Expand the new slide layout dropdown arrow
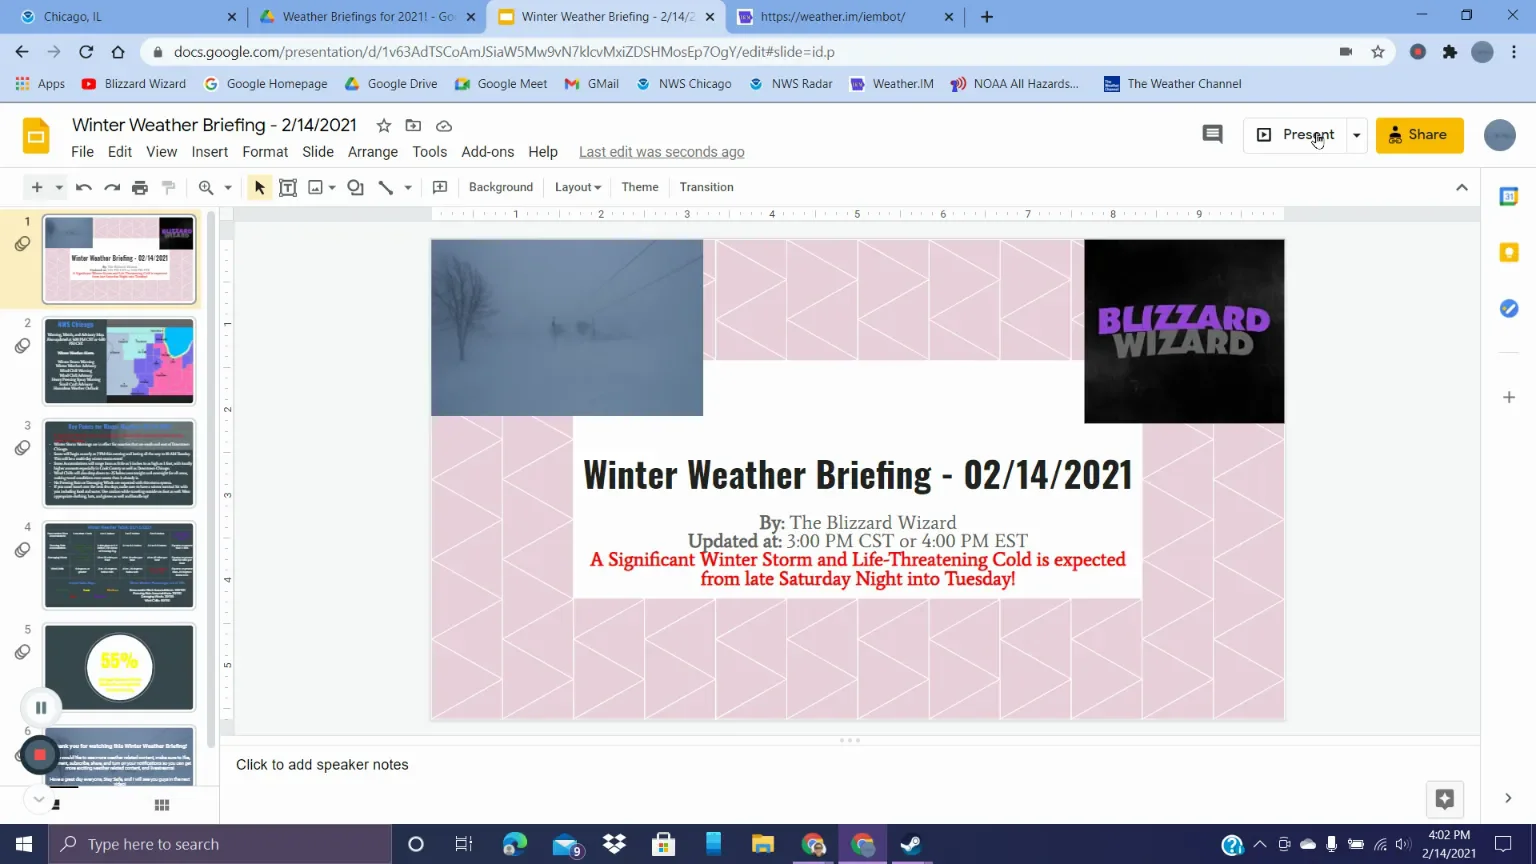This screenshot has width=1536, height=864. click(59, 187)
